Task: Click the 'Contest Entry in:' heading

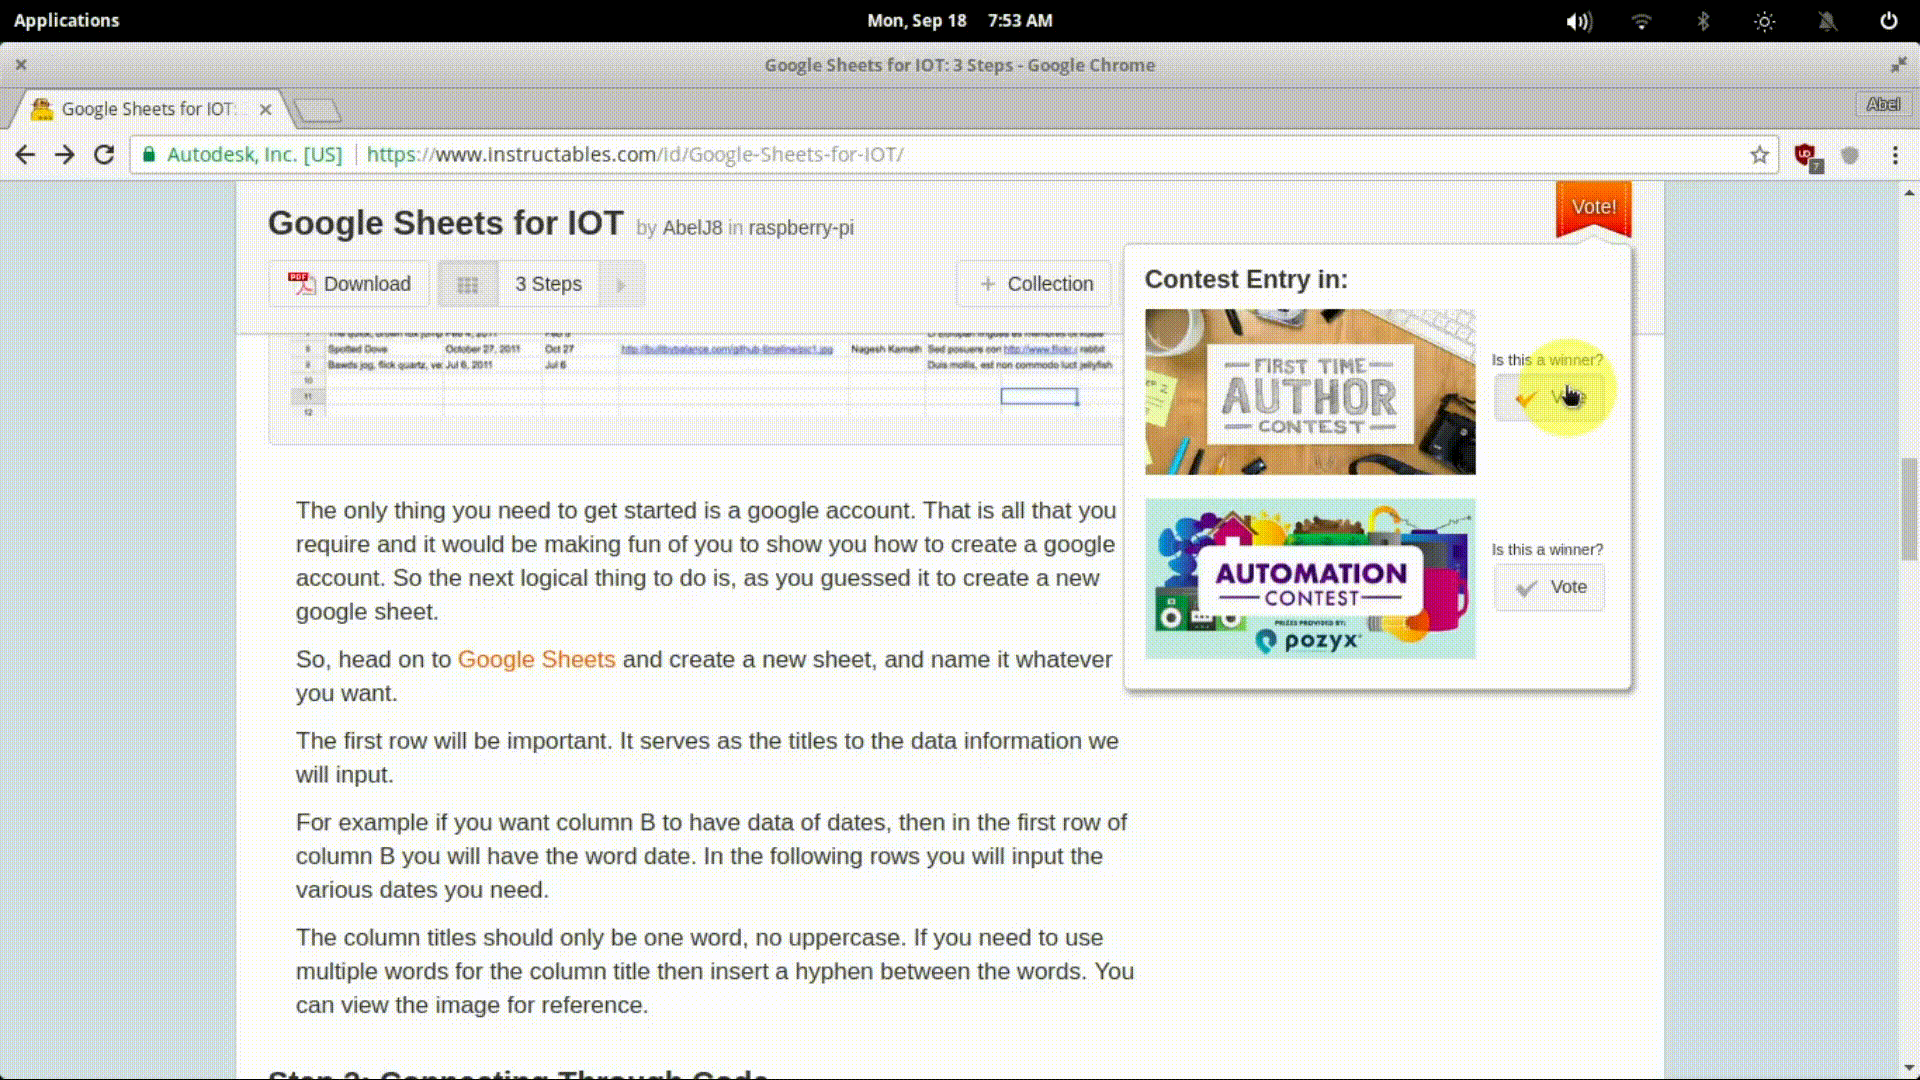Action: pyautogui.click(x=1246, y=279)
